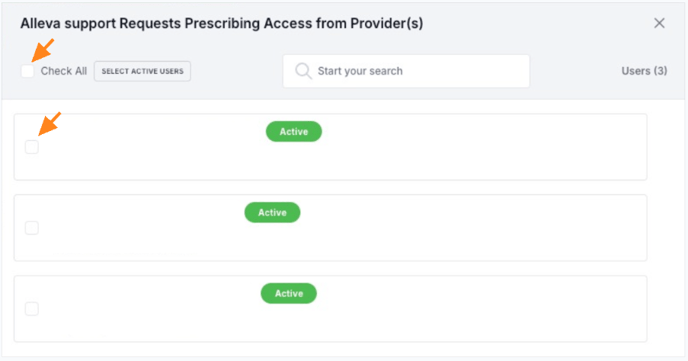This screenshot has height=361, width=688.
Task: Click the Users (3) count label
Action: pos(644,71)
